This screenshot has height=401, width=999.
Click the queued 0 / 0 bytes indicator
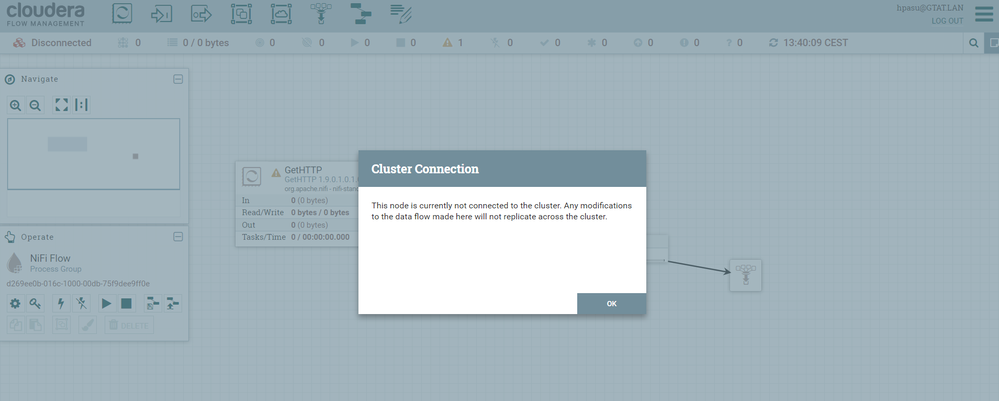coord(198,43)
